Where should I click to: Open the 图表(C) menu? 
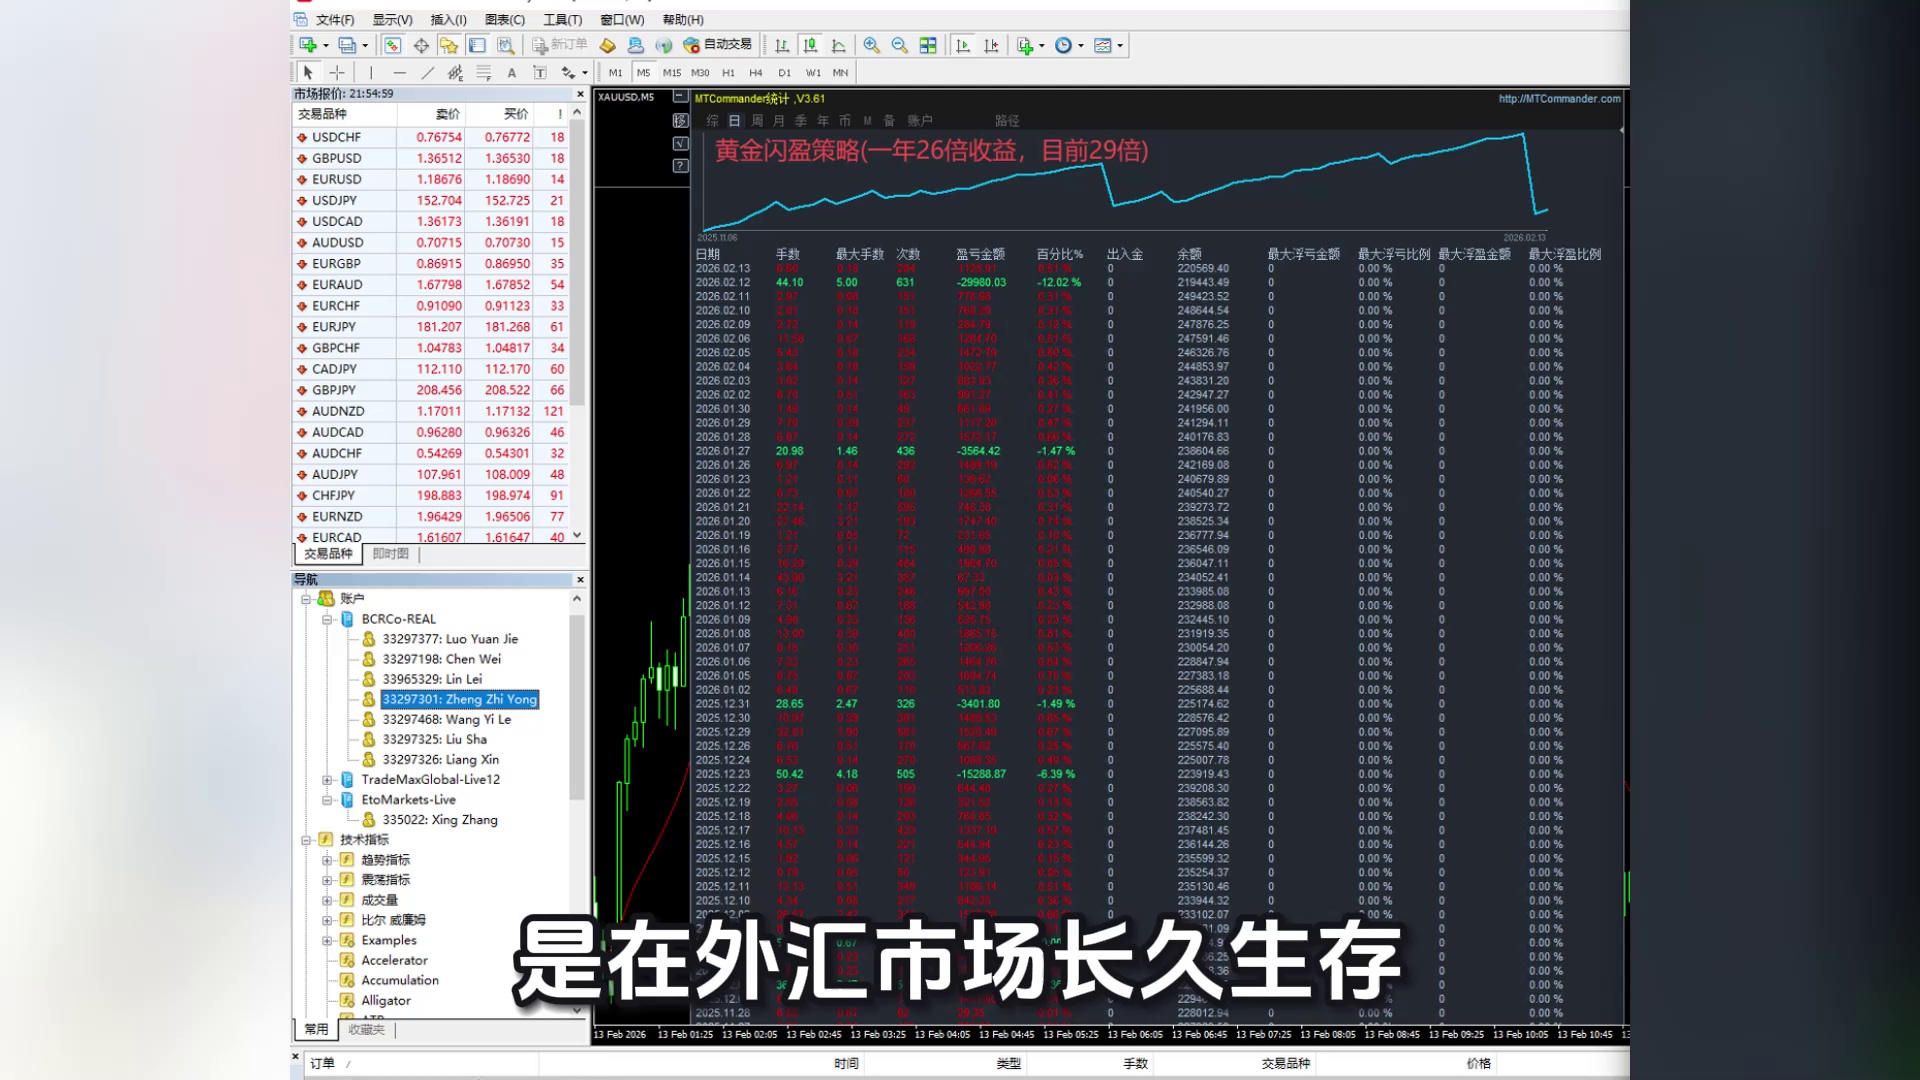504,20
